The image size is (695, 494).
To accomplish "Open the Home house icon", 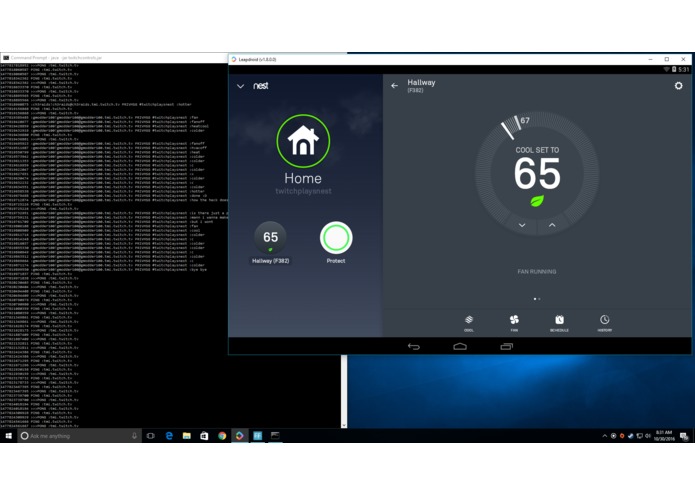I will click(303, 141).
